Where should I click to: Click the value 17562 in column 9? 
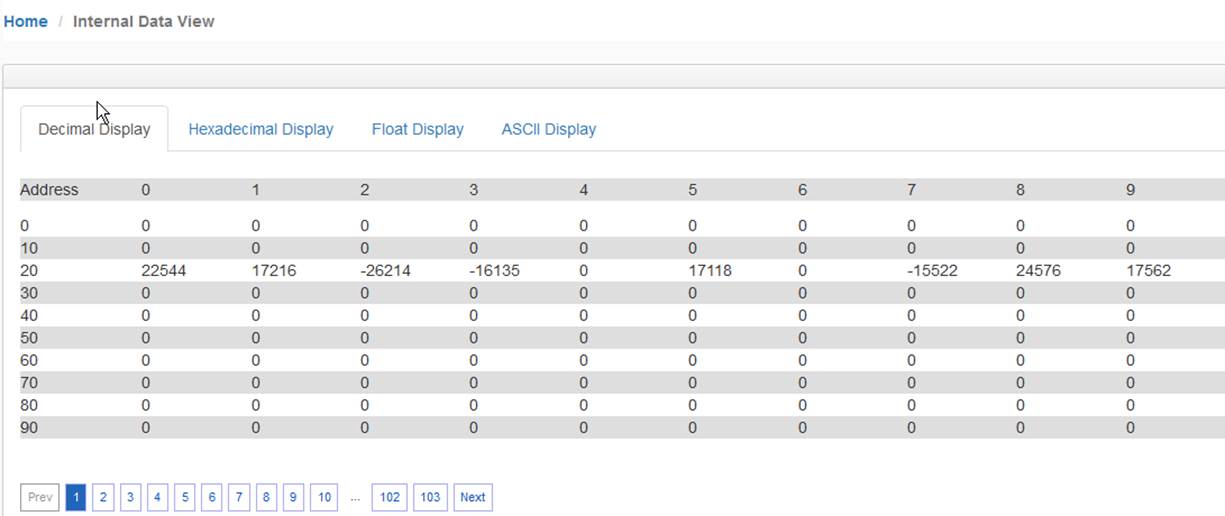(x=1148, y=270)
